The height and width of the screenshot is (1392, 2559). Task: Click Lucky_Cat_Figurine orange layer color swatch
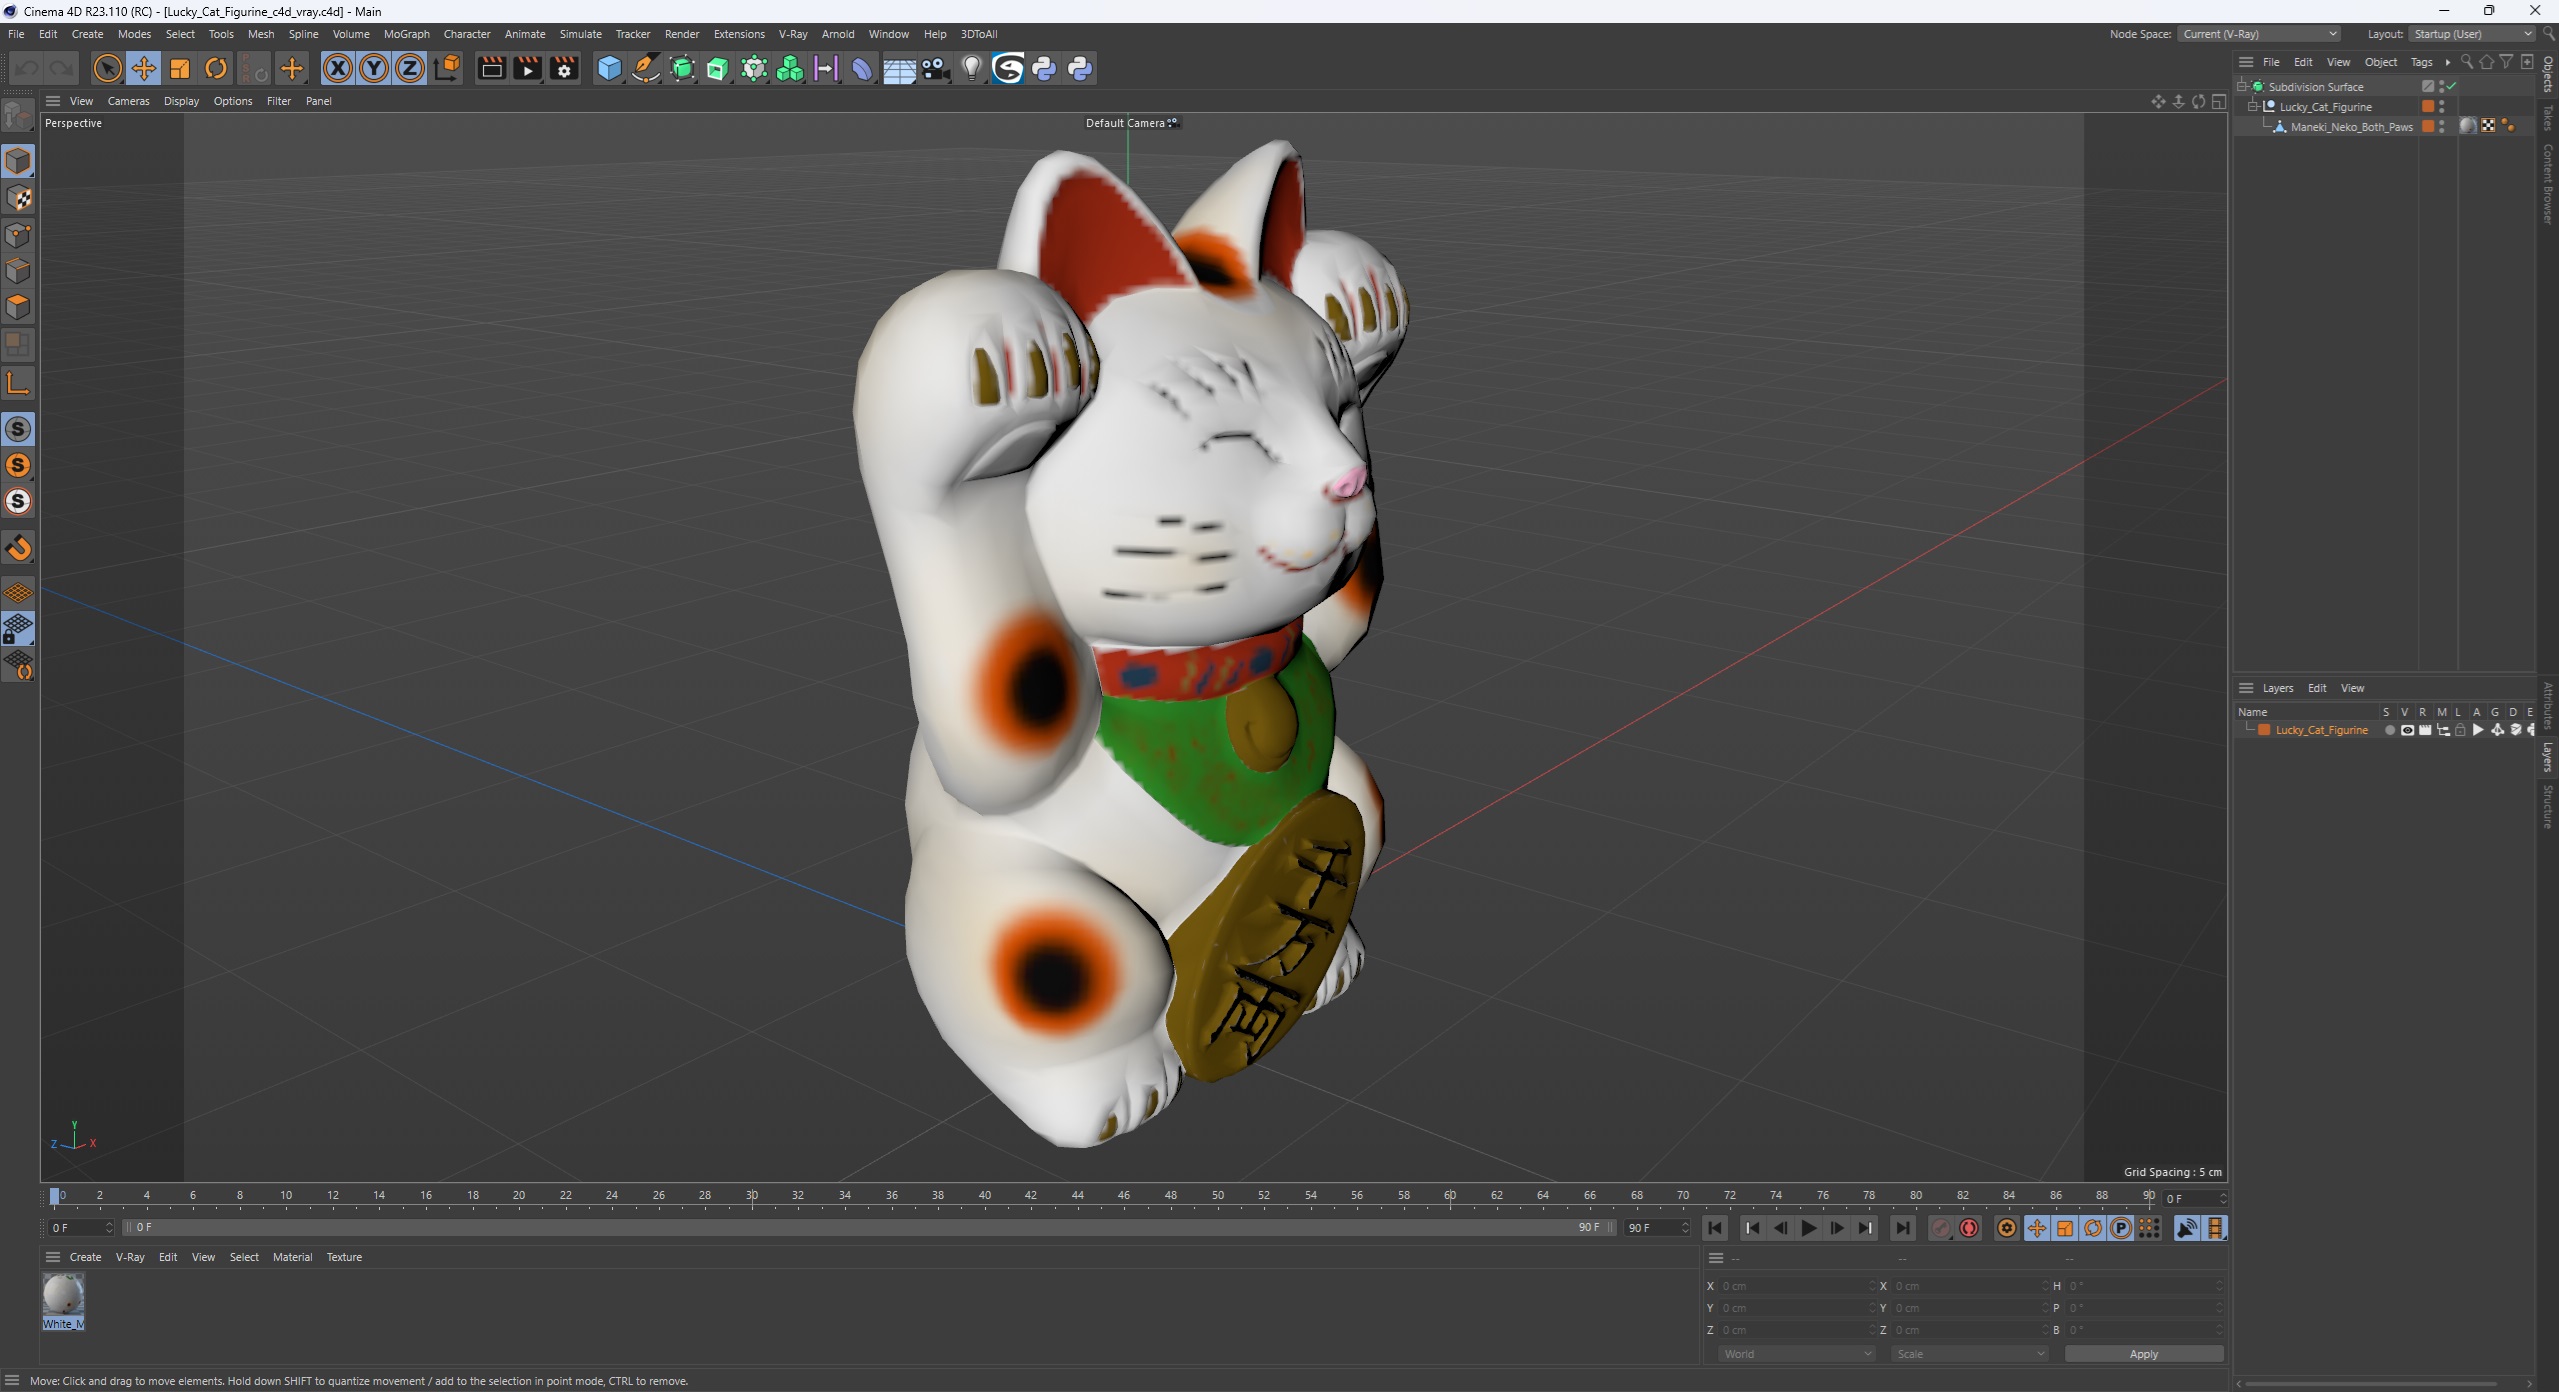click(x=2428, y=107)
